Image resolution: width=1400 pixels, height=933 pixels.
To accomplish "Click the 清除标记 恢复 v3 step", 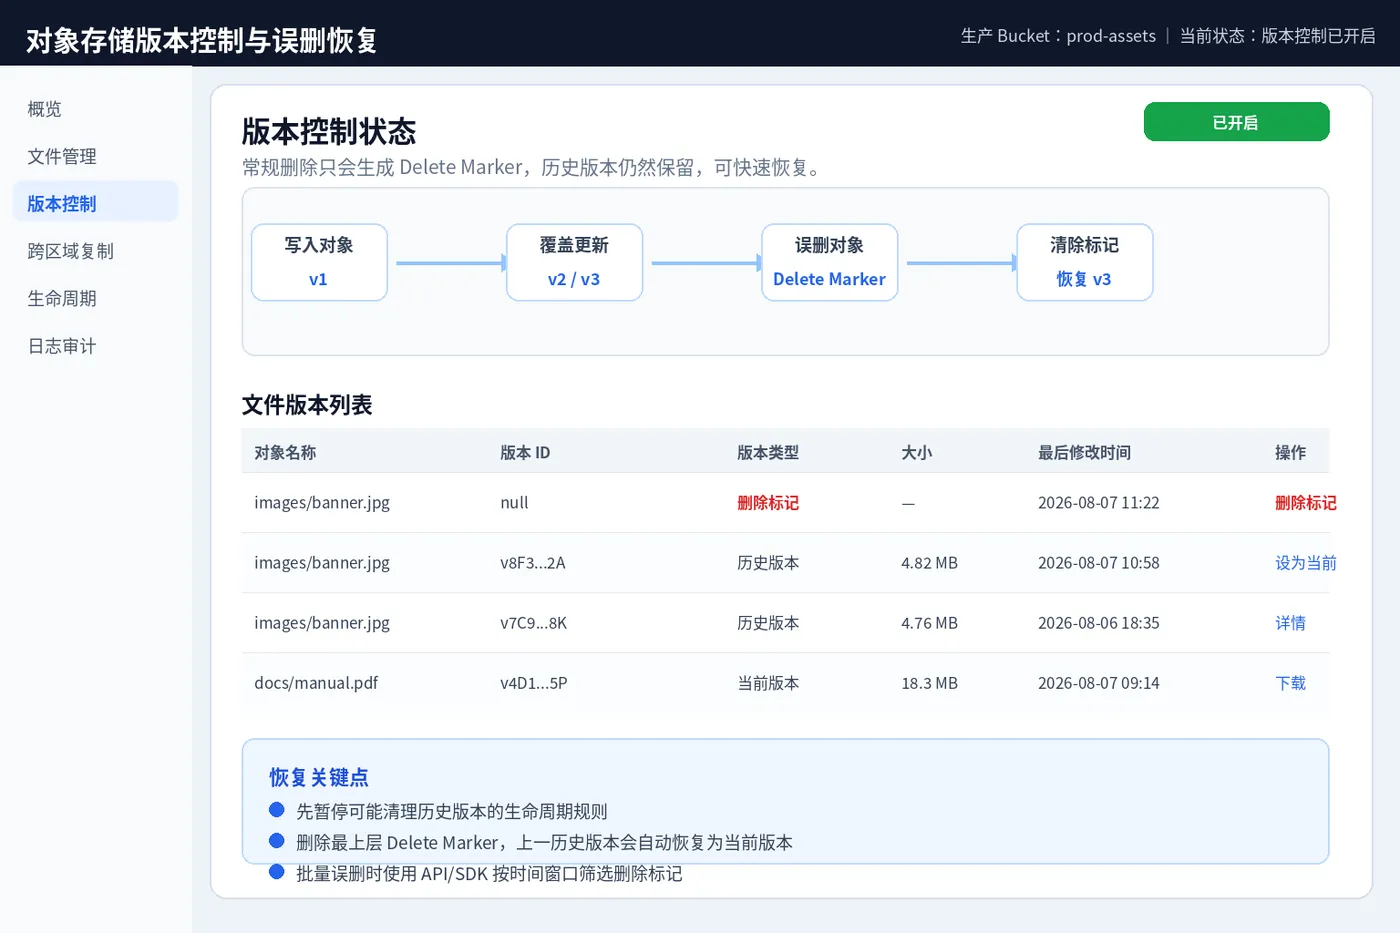I will [x=1084, y=262].
